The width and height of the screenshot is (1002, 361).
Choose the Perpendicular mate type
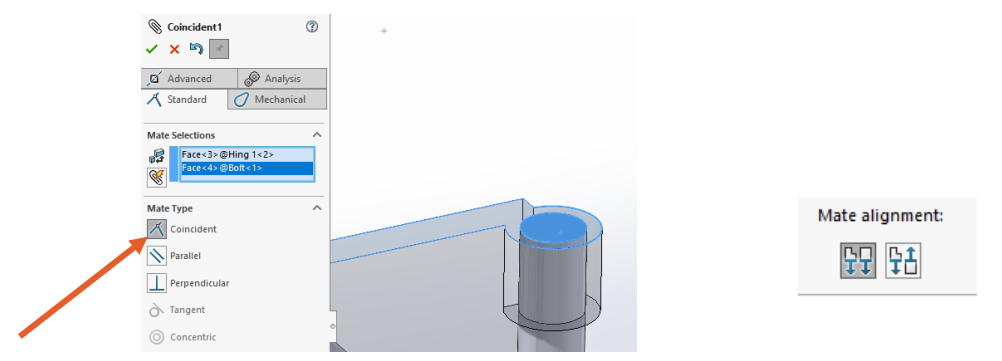coord(189,282)
